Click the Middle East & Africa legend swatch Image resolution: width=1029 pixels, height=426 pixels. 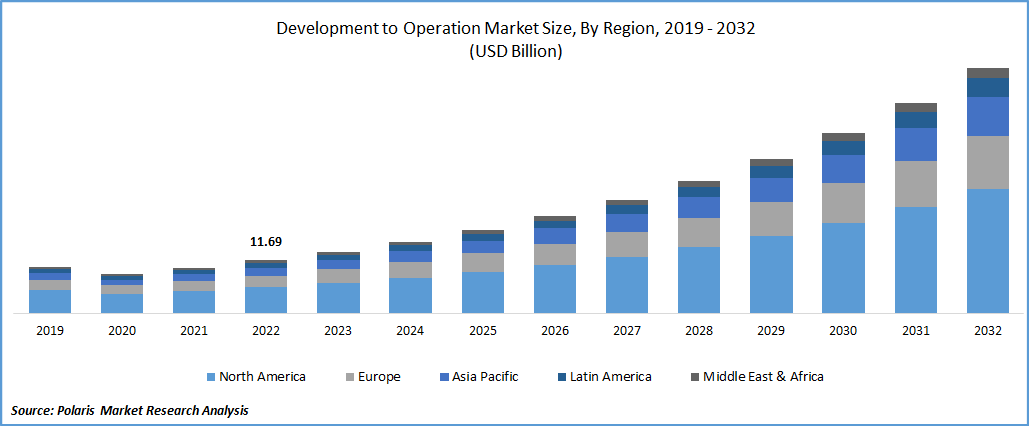point(695,377)
